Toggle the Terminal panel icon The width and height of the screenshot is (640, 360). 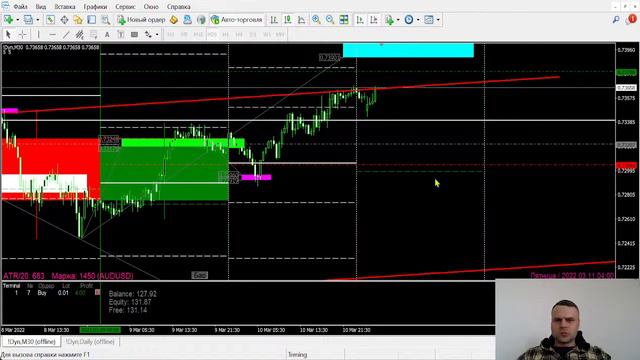click(91, 20)
